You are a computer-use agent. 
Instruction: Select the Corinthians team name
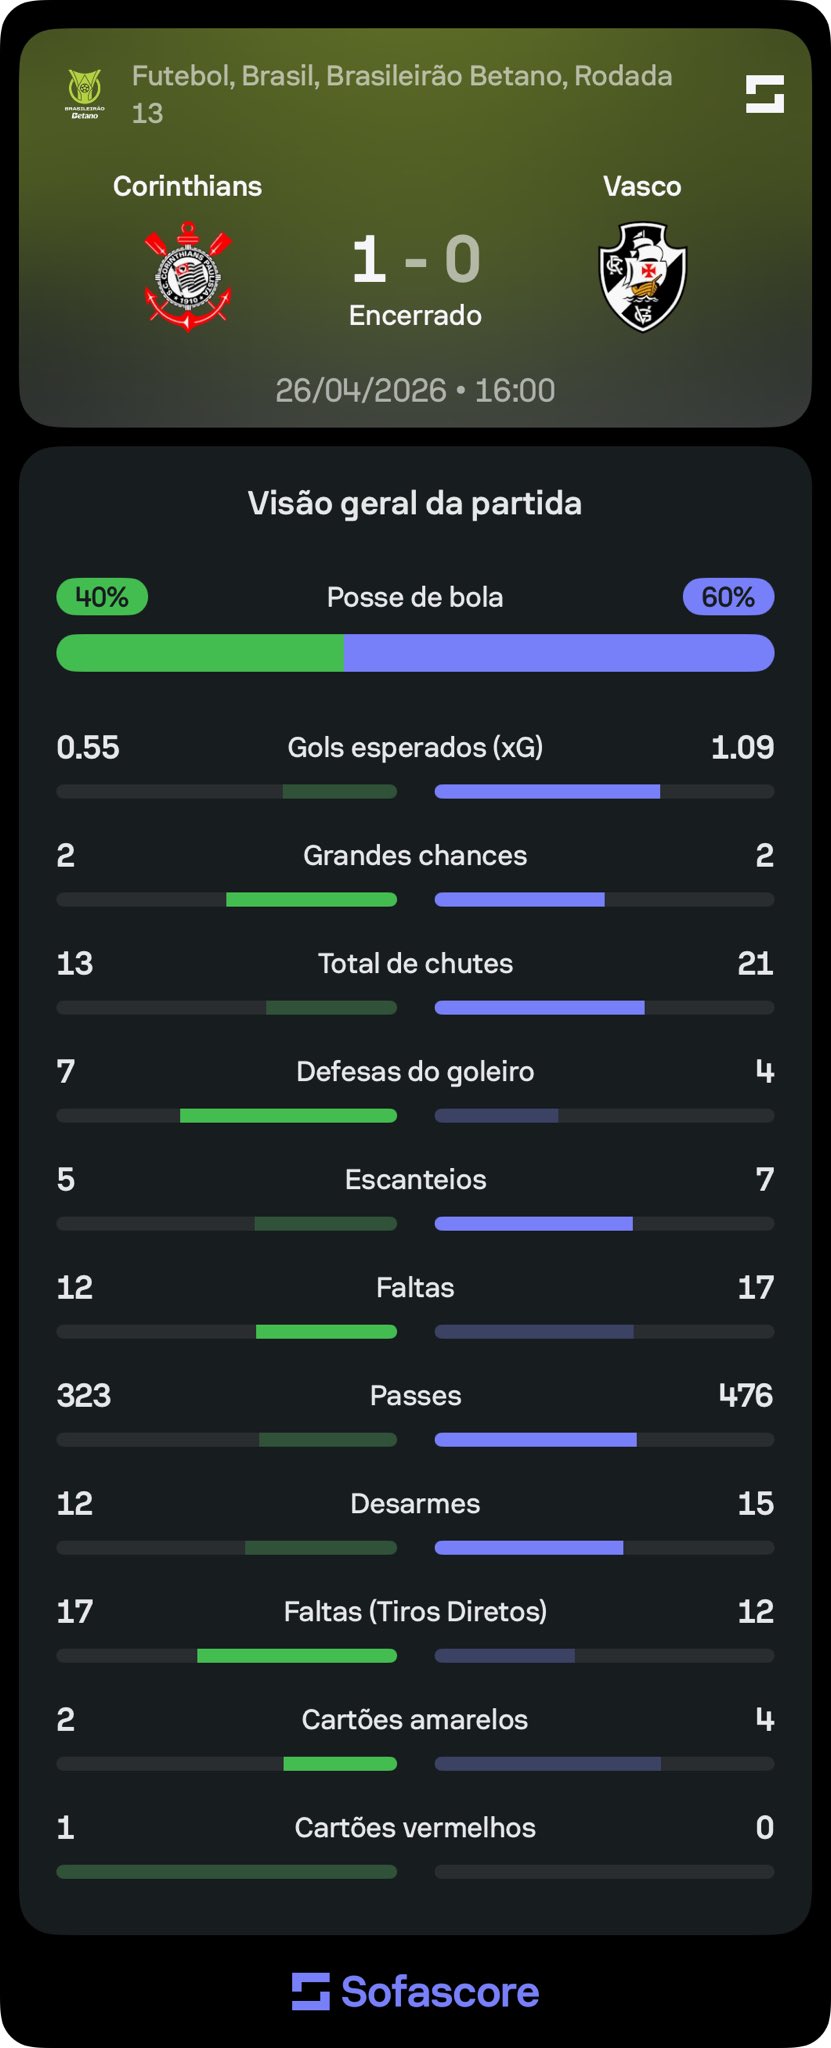pyautogui.click(x=187, y=186)
